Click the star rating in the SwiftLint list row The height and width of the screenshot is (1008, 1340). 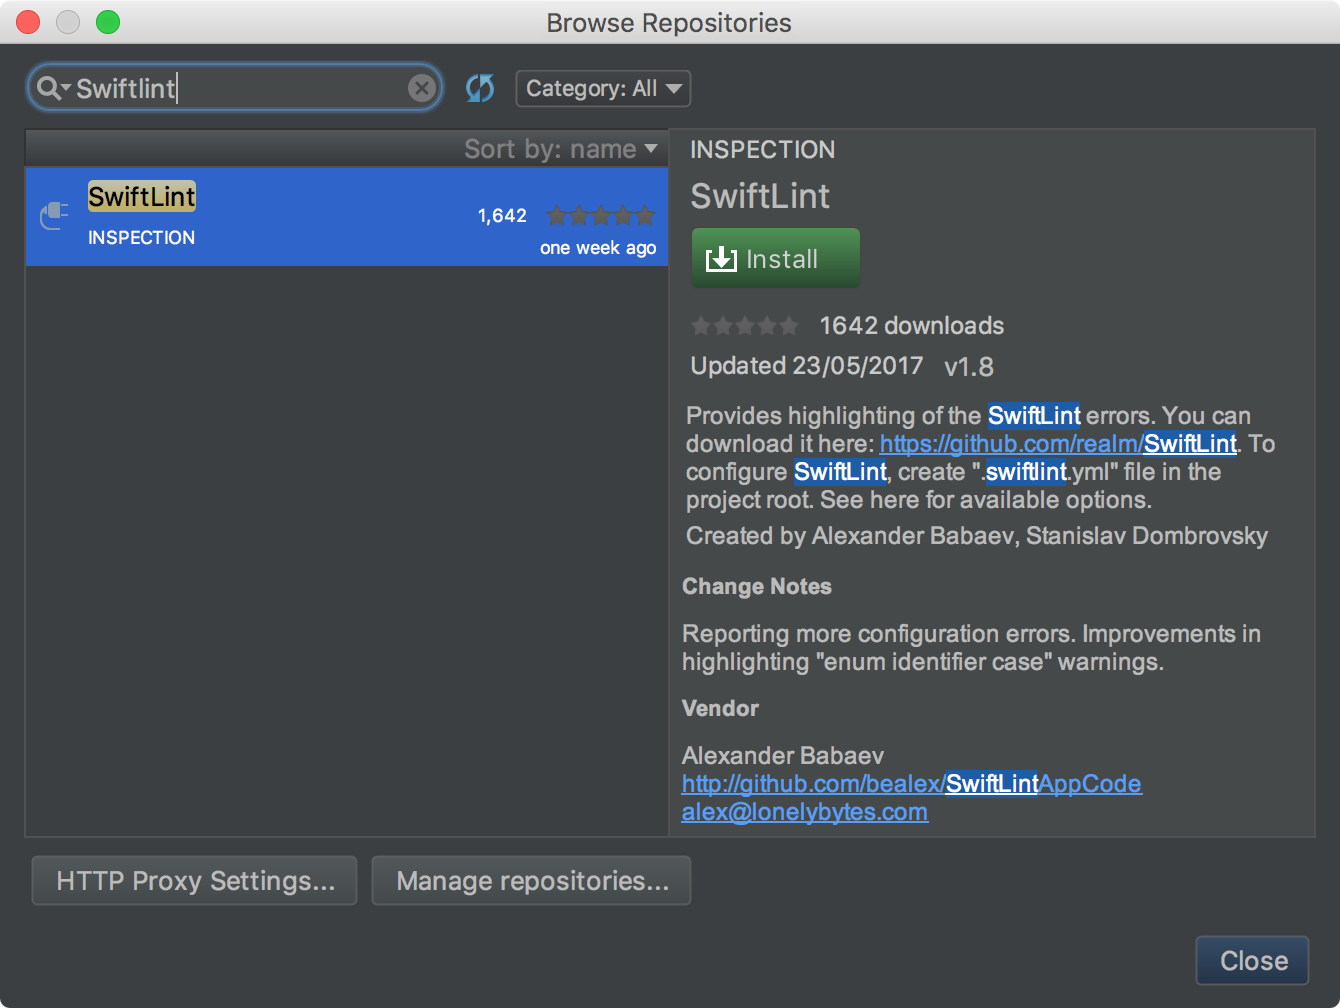pyautogui.click(x=601, y=215)
